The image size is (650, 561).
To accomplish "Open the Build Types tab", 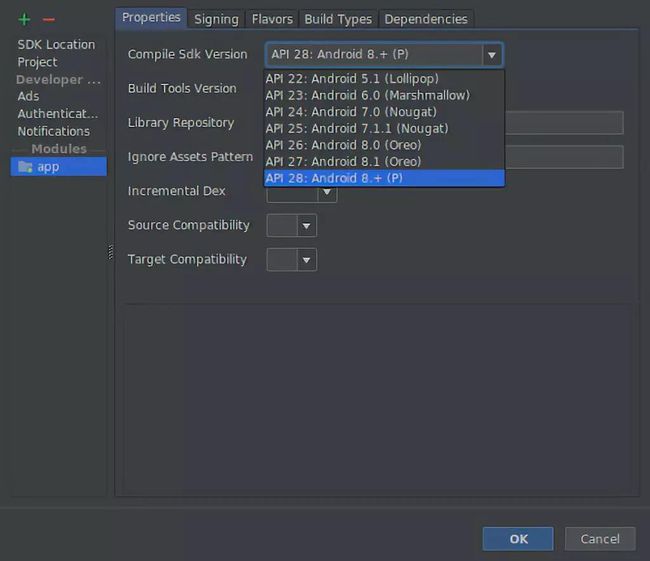I will (x=338, y=19).
